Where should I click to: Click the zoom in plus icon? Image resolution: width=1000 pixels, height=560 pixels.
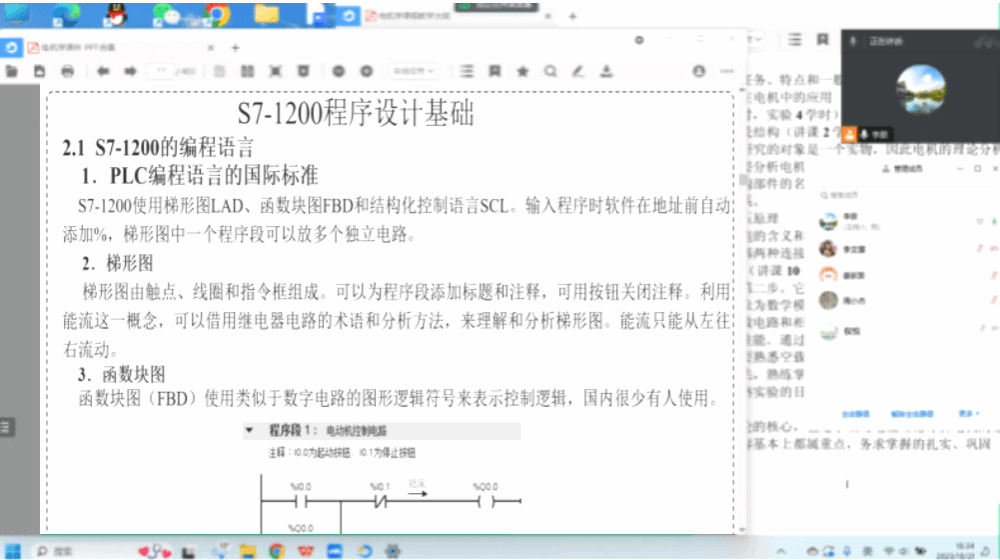tap(367, 72)
